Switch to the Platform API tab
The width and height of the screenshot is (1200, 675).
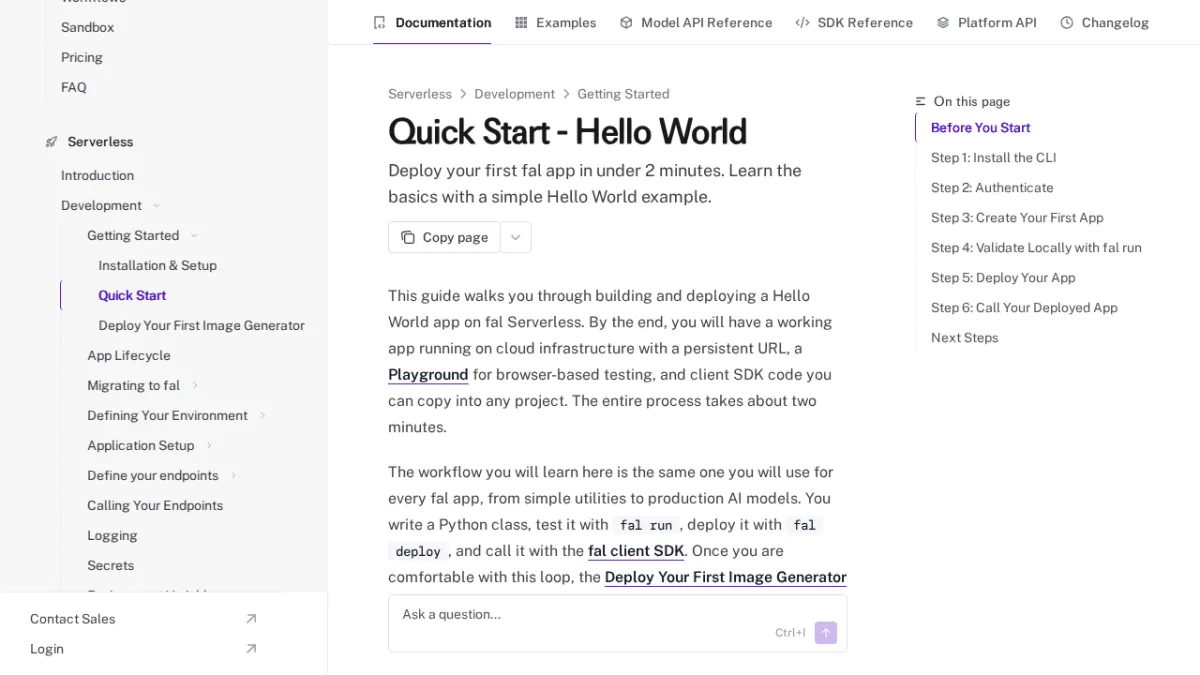[987, 22]
